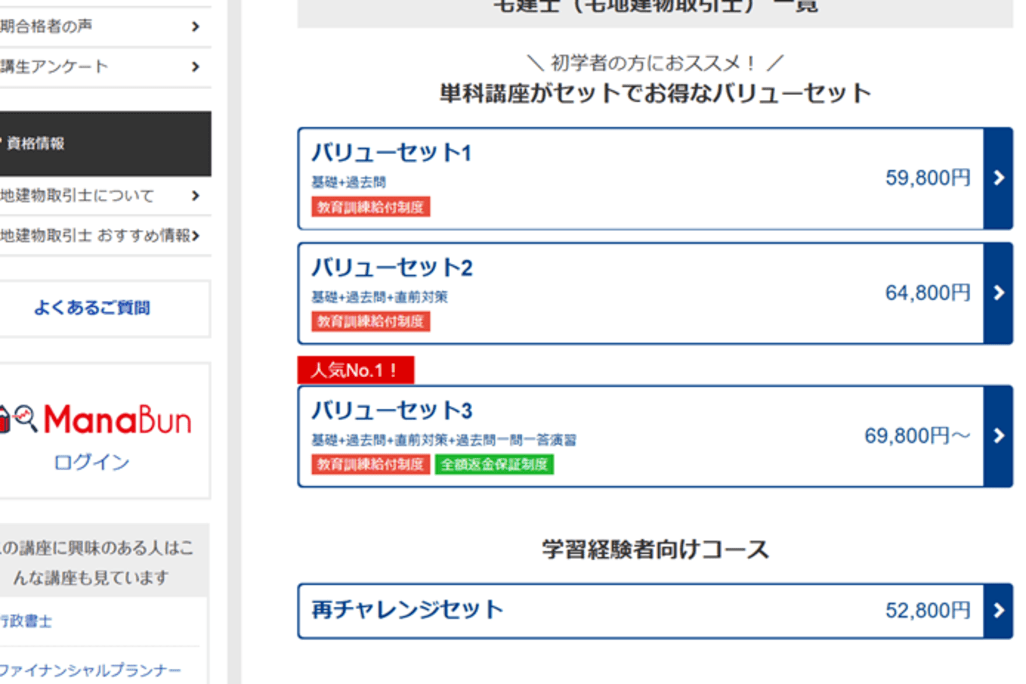This screenshot has height=684, width=1026.
Task: Open the よくあるご質問 button
Action: point(92,308)
